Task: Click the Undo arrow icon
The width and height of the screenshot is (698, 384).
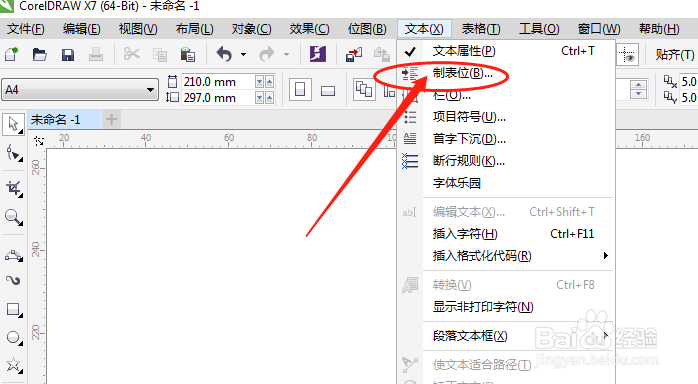Action: coord(224,55)
